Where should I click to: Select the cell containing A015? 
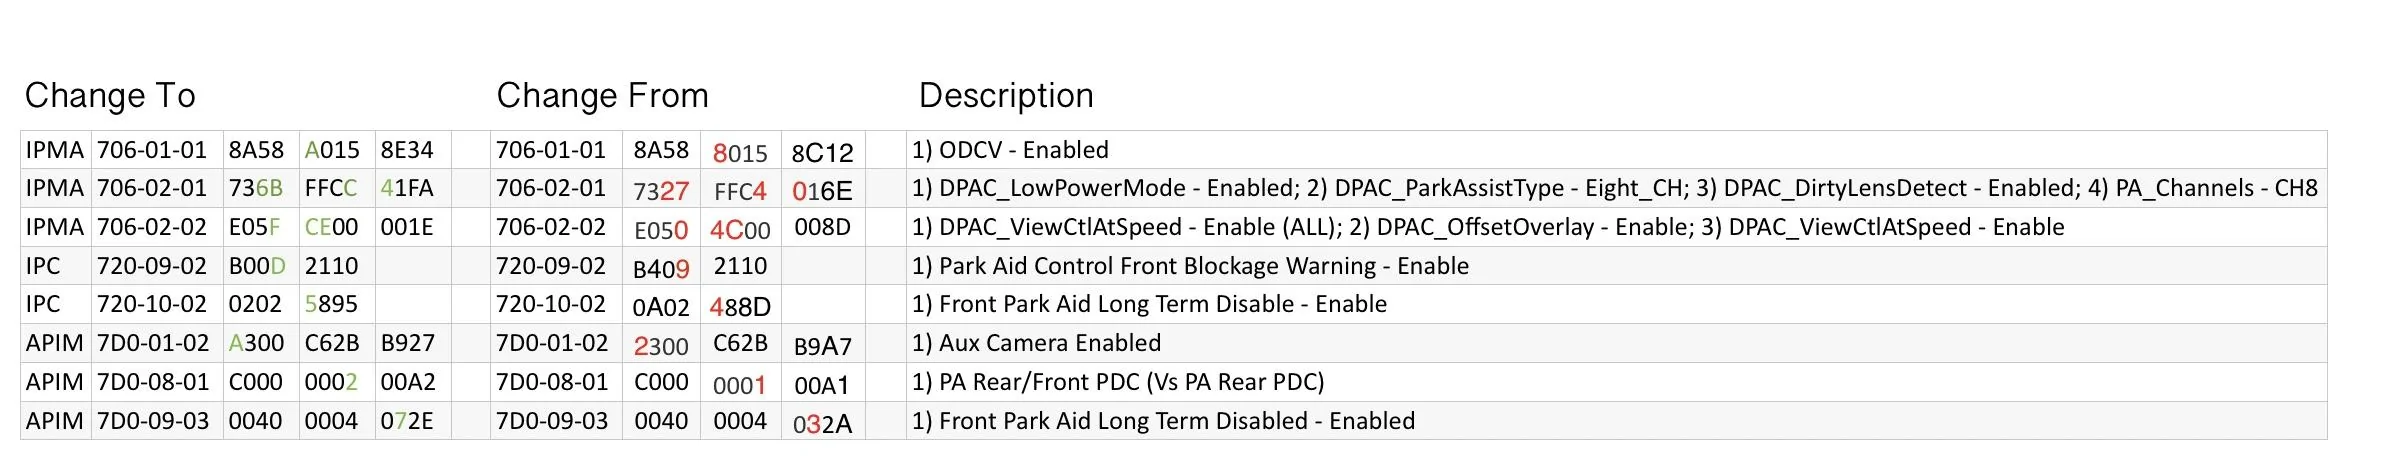pos(332,151)
